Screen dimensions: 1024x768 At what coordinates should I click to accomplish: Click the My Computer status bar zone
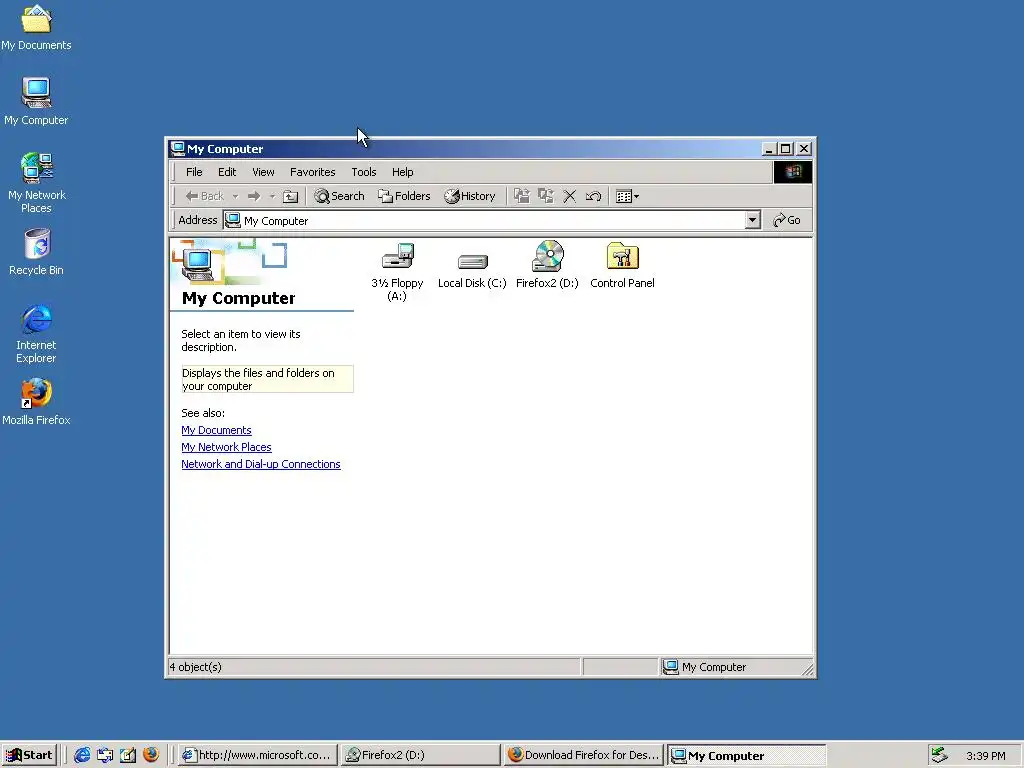(x=735, y=667)
